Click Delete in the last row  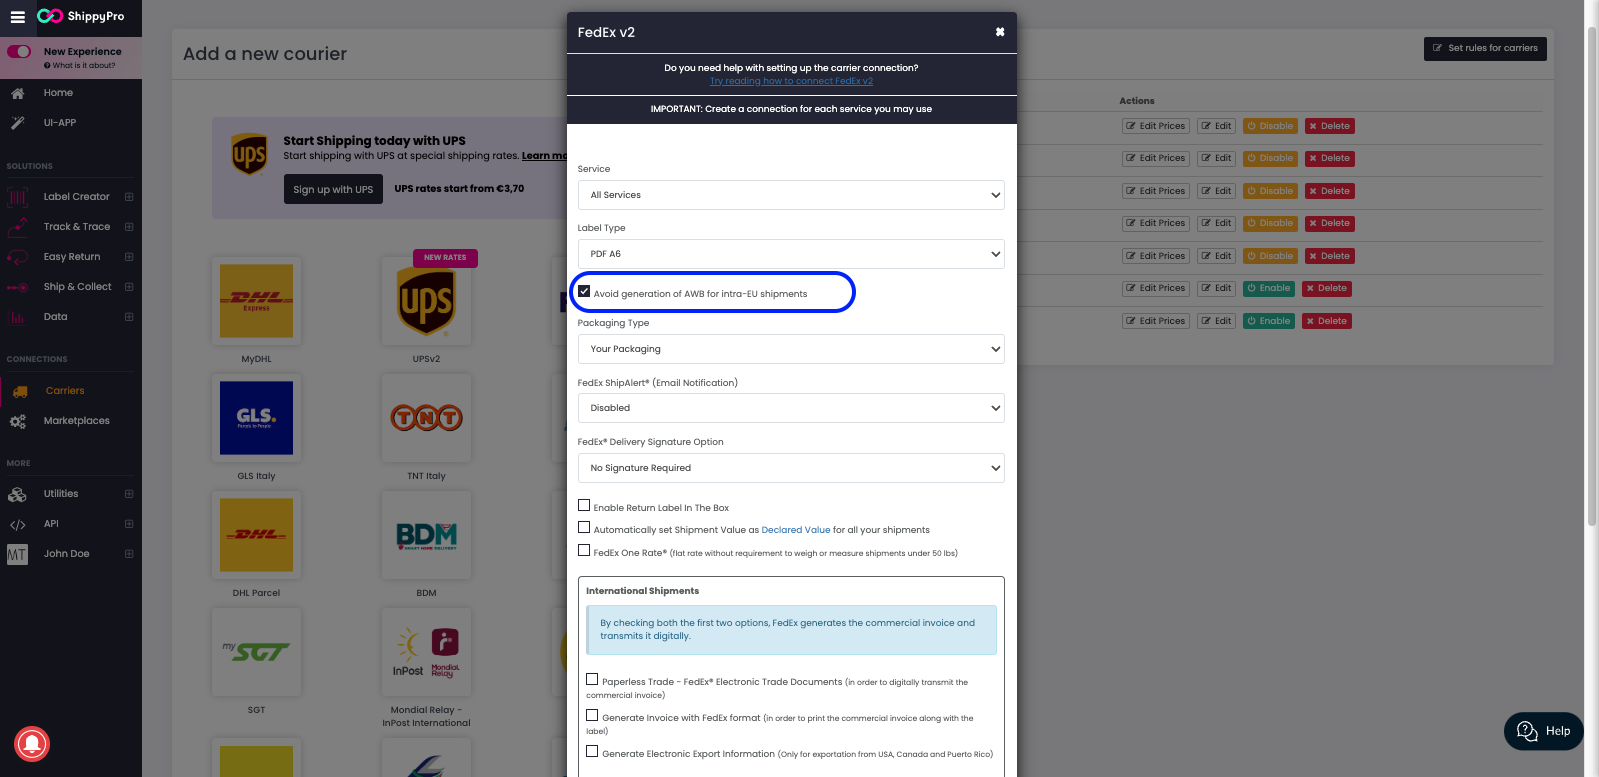1328,321
